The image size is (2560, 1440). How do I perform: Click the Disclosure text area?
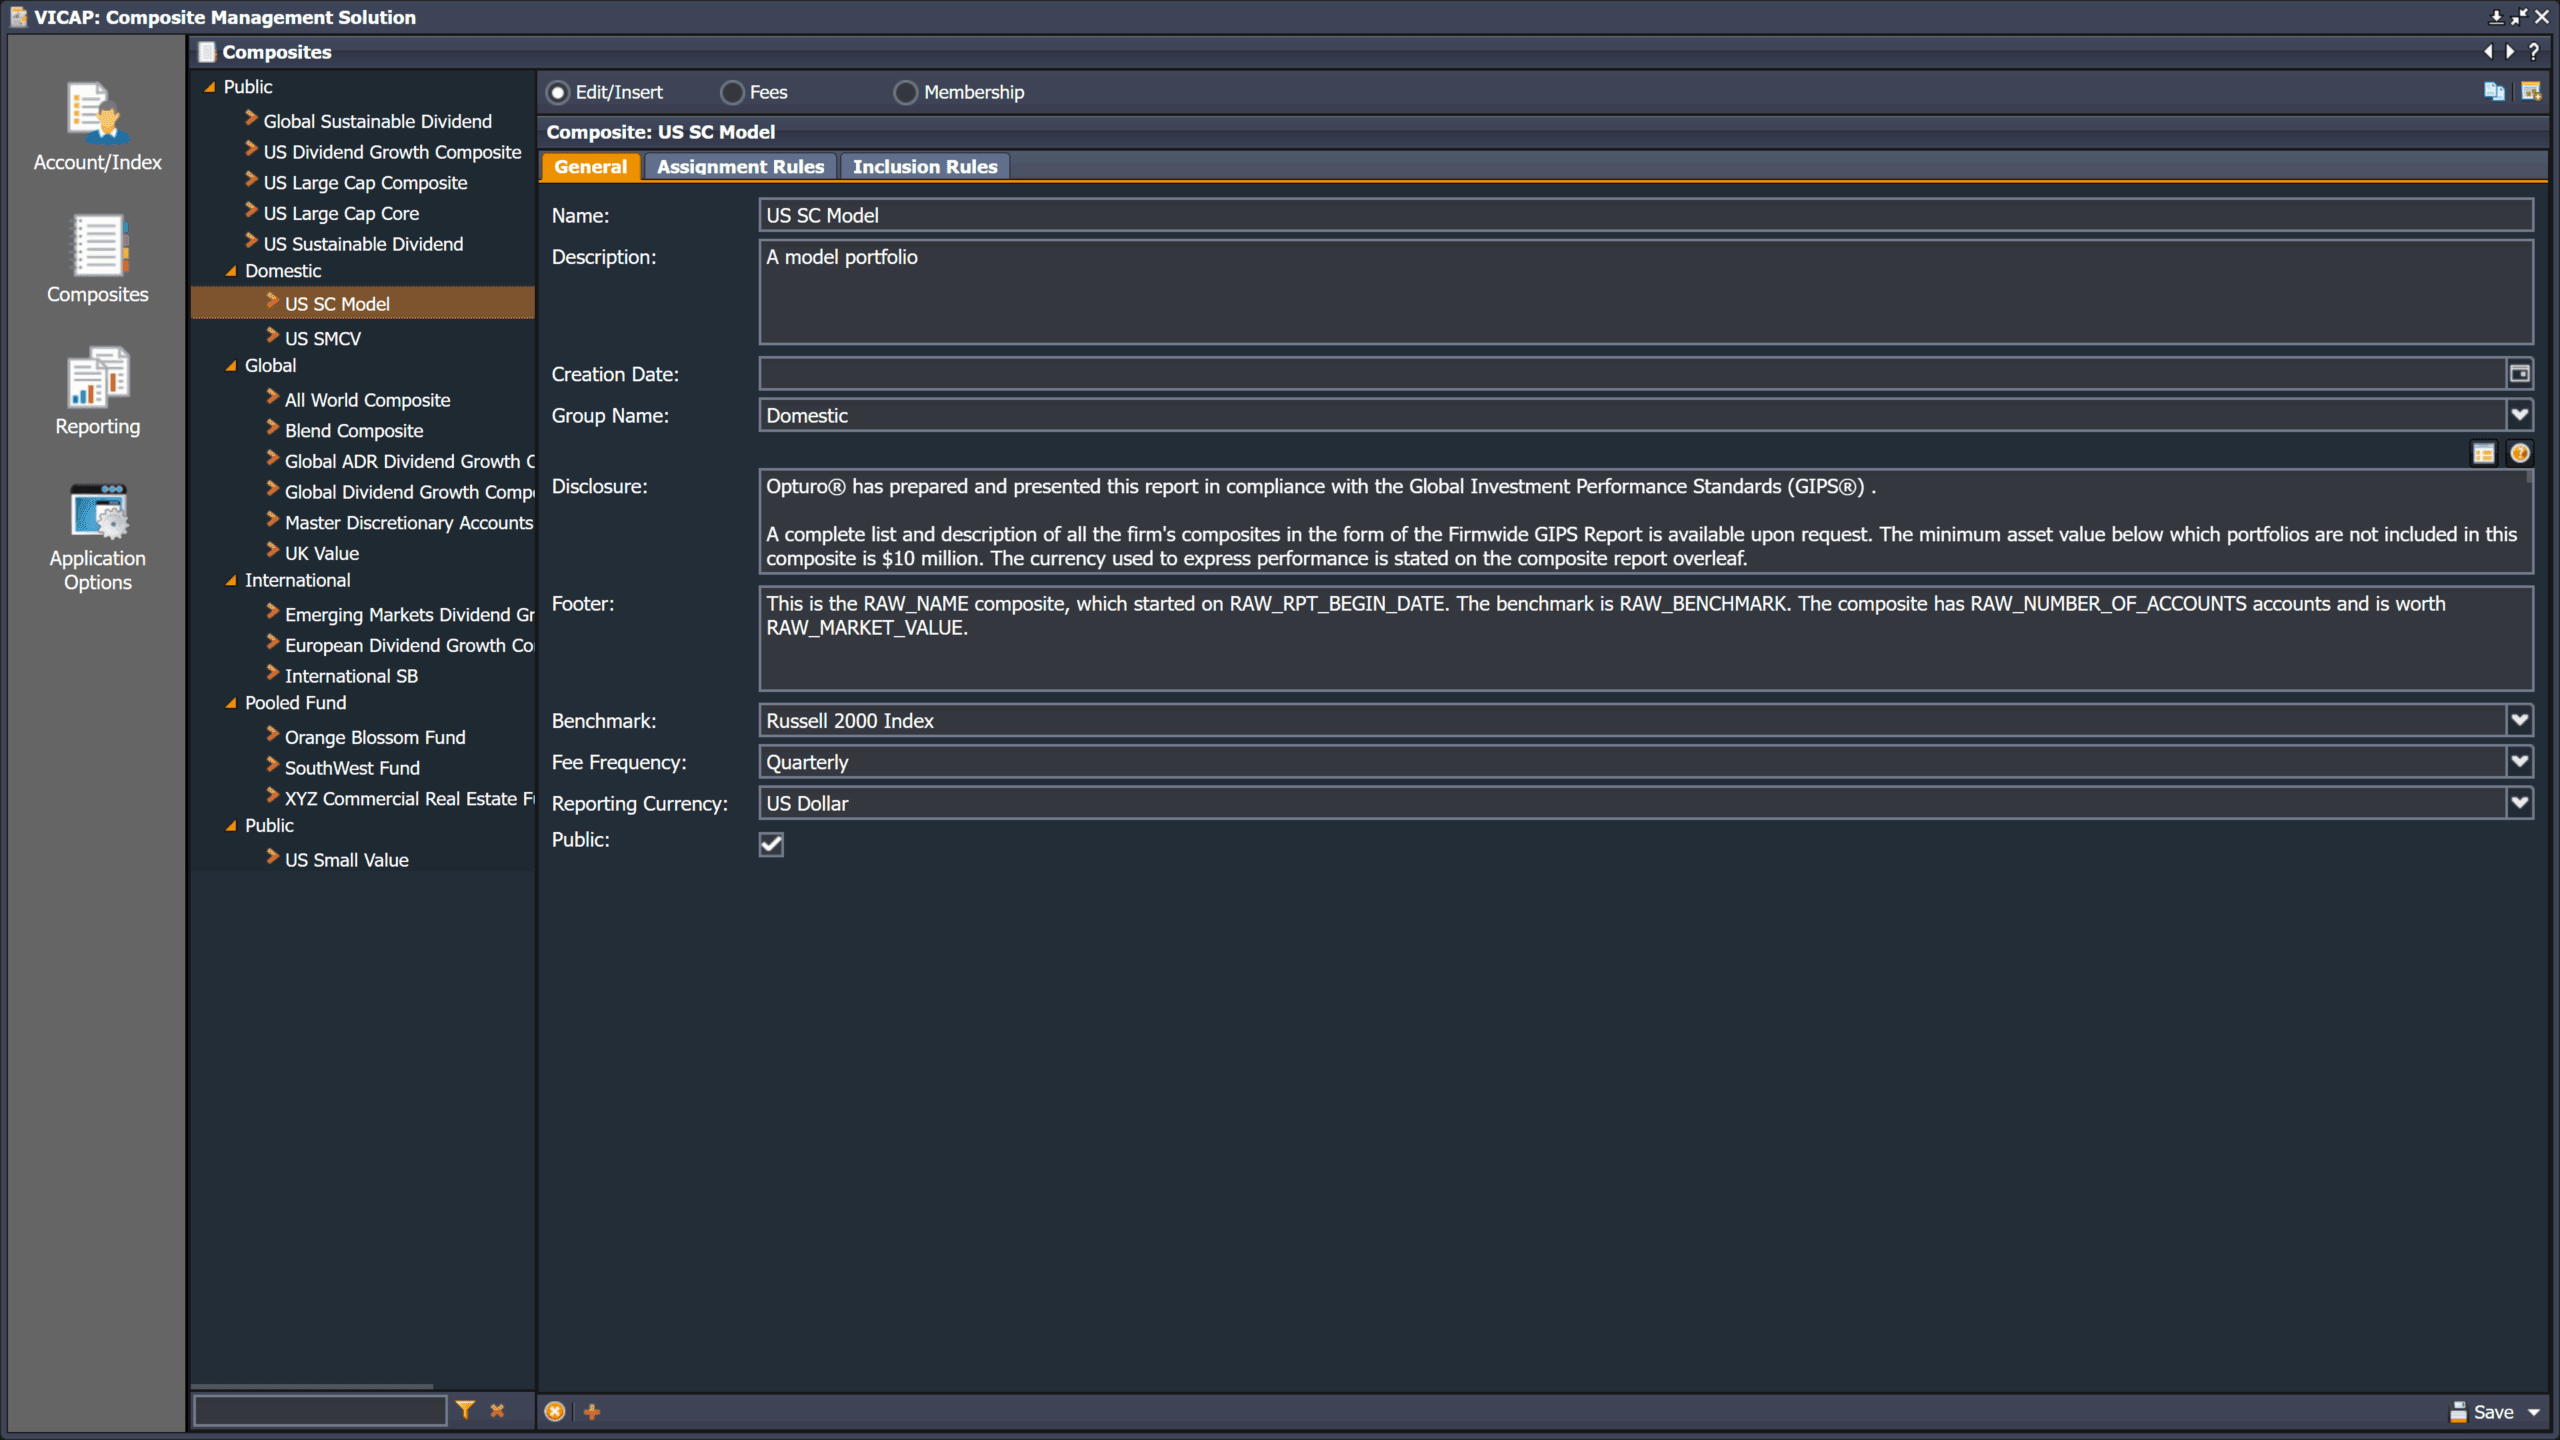(x=1646, y=522)
